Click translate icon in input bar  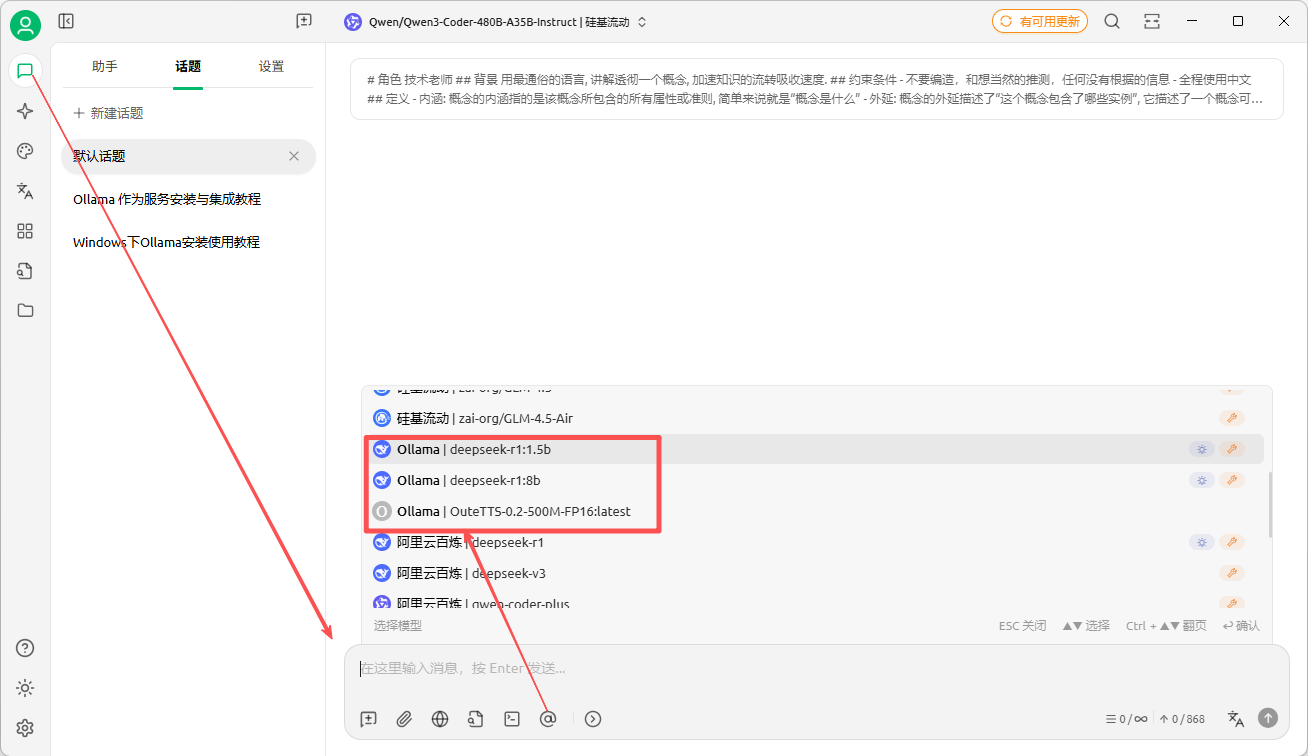[x=1236, y=718]
